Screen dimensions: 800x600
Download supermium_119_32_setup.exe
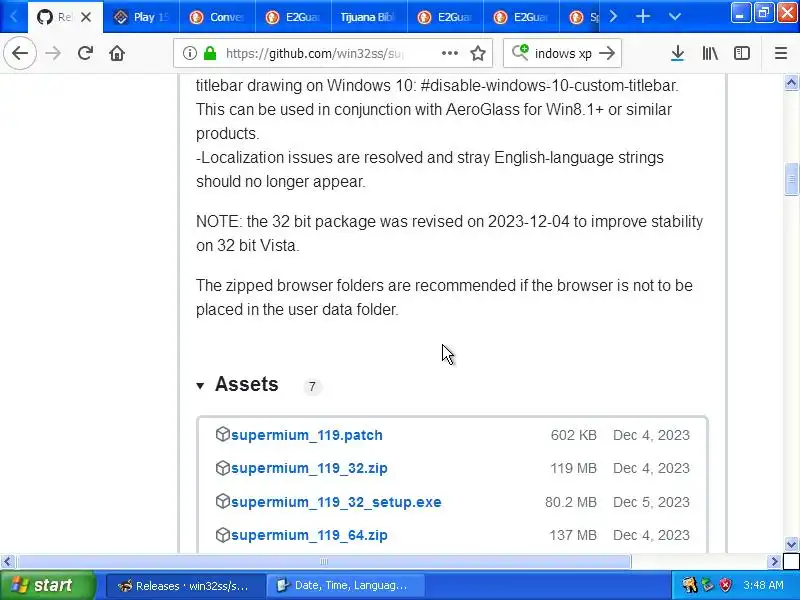pyautogui.click(x=336, y=502)
